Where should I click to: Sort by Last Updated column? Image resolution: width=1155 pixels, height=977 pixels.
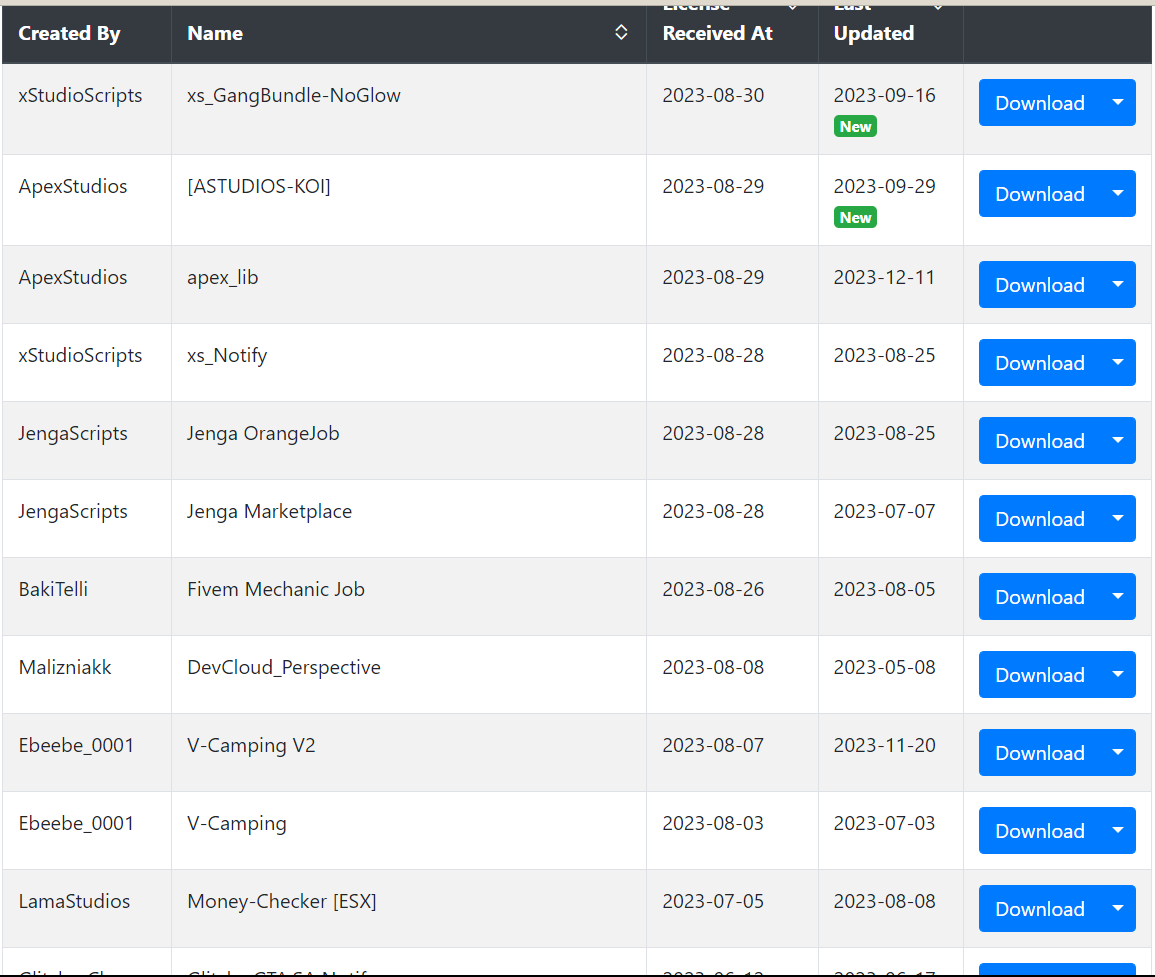pyautogui.click(x=938, y=7)
